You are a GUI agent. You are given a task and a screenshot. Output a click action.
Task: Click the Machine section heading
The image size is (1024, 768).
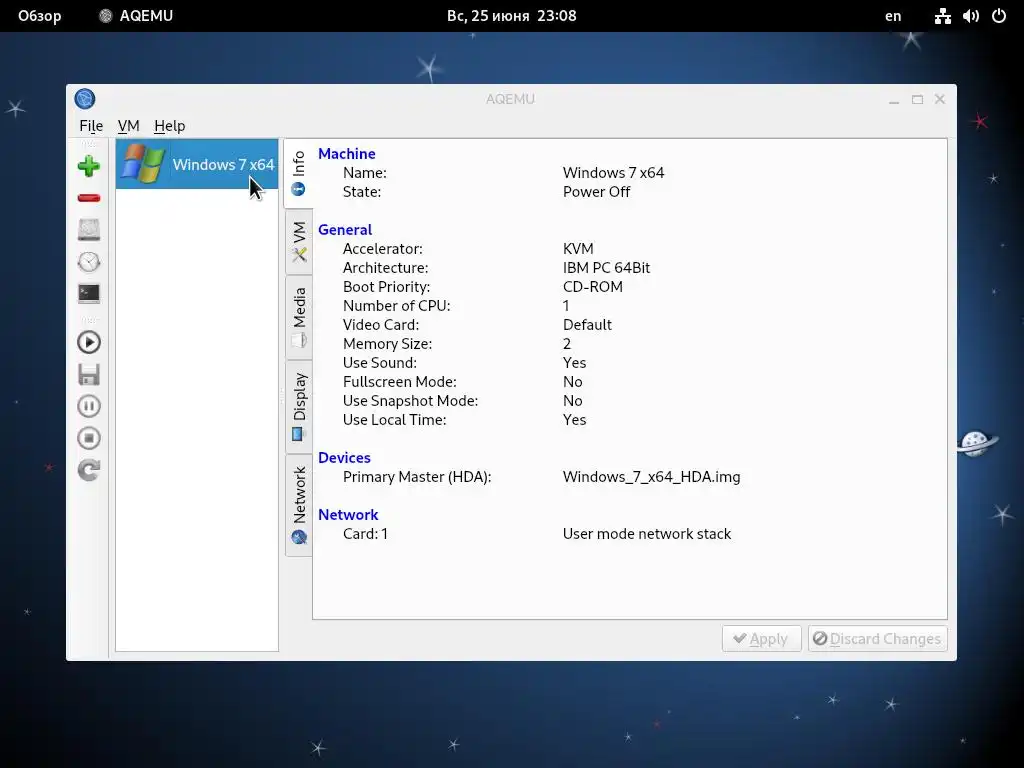pyautogui.click(x=347, y=153)
